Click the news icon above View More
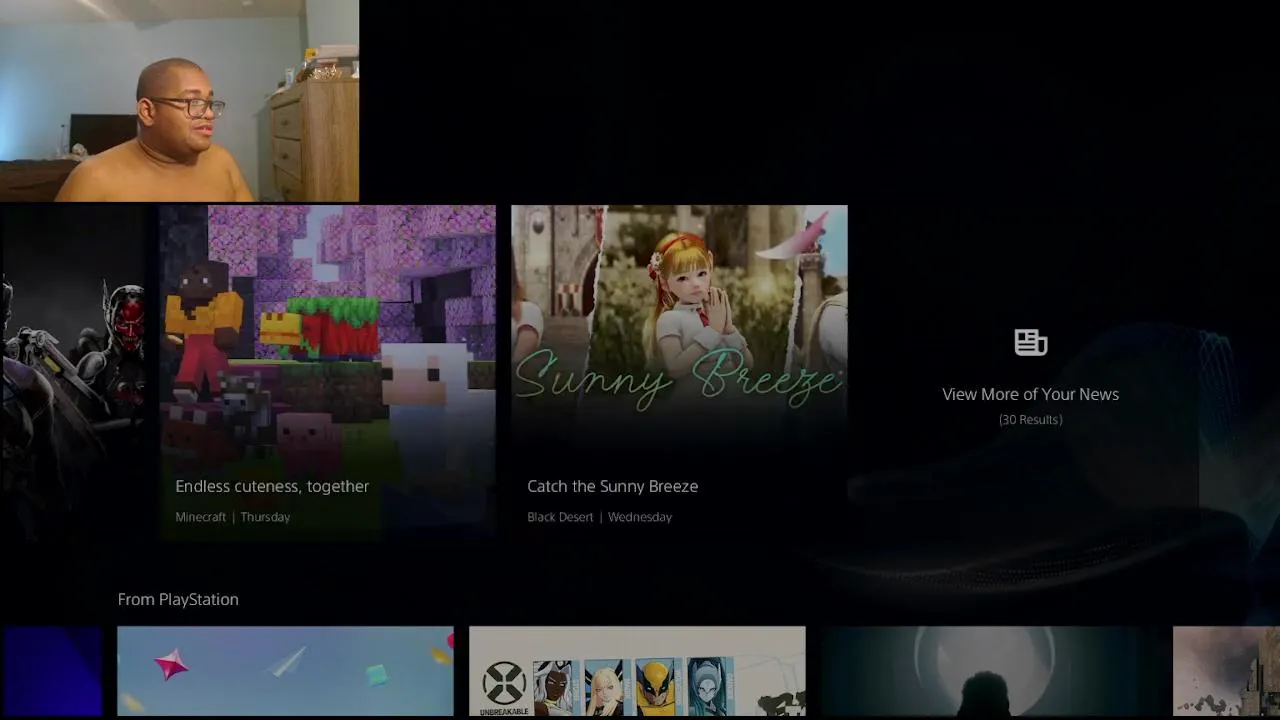Image resolution: width=1280 pixels, height=720 pixels. pyautogui.click(x=1030, y=343)
